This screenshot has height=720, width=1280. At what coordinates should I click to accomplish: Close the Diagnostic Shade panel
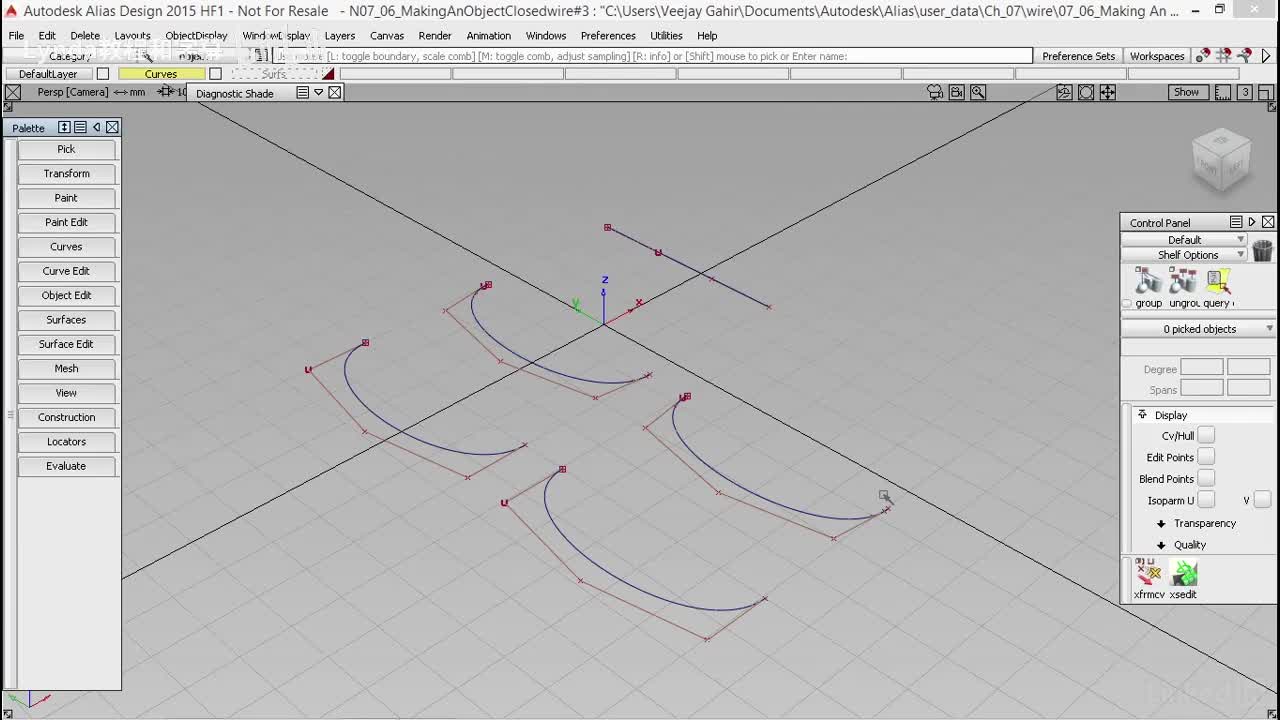coord(334,92)
